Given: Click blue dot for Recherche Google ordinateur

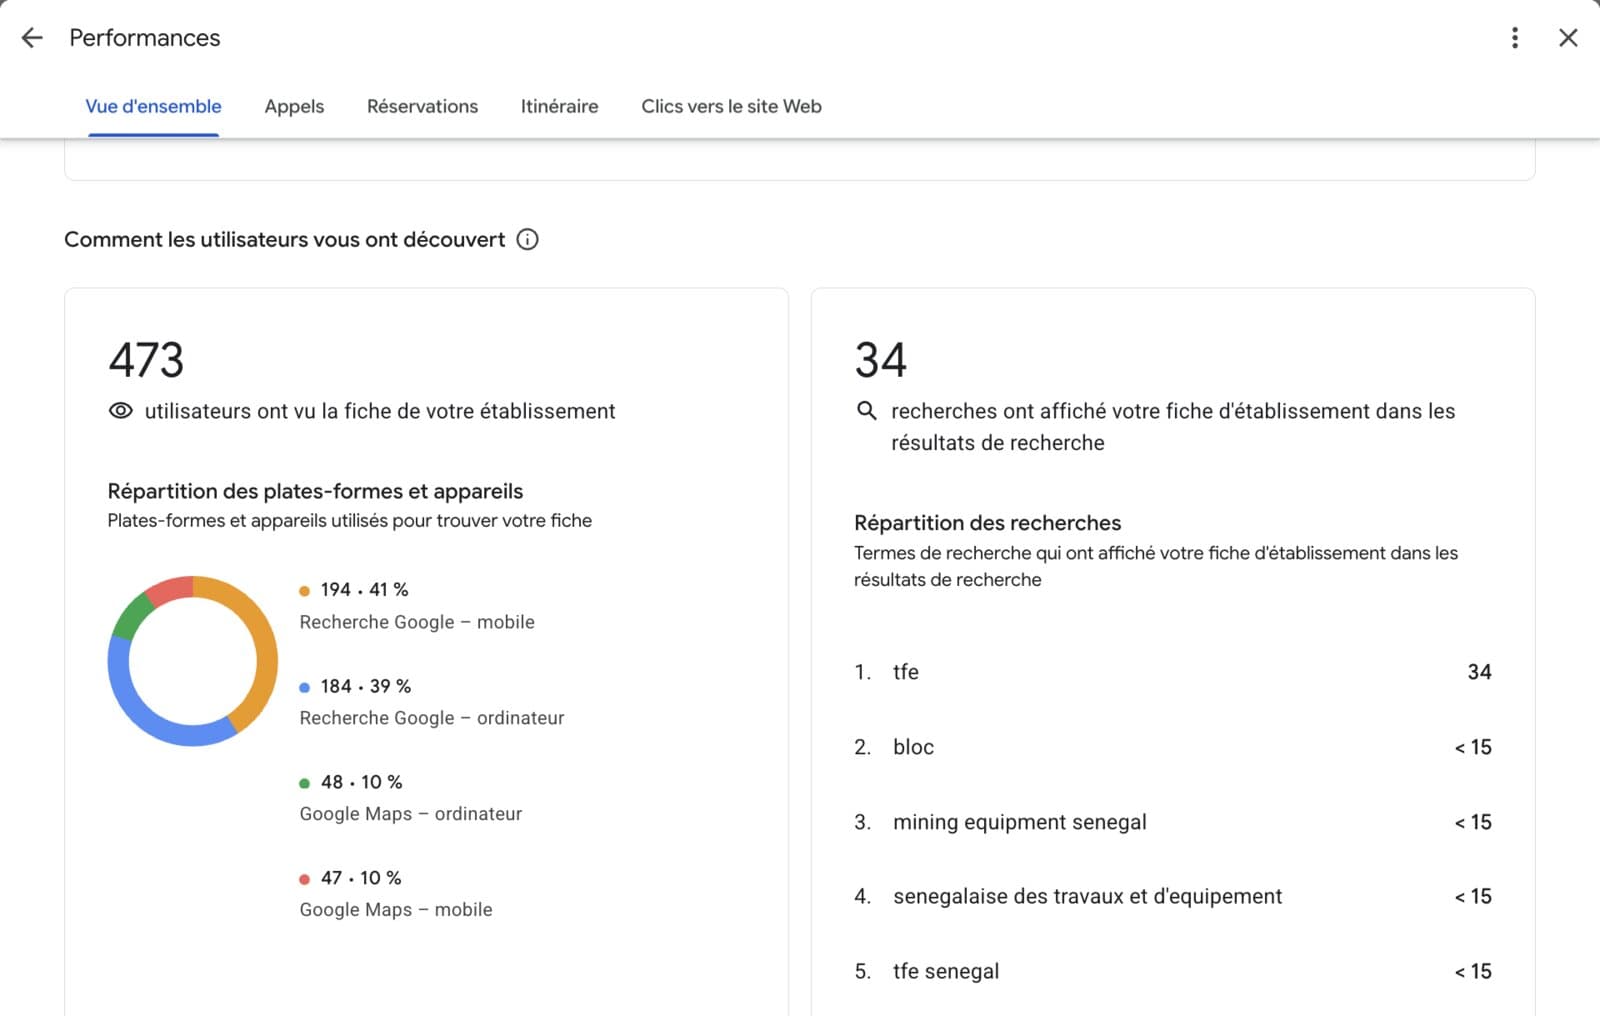Looking at the screenshot, I should (x=304, y=687).
